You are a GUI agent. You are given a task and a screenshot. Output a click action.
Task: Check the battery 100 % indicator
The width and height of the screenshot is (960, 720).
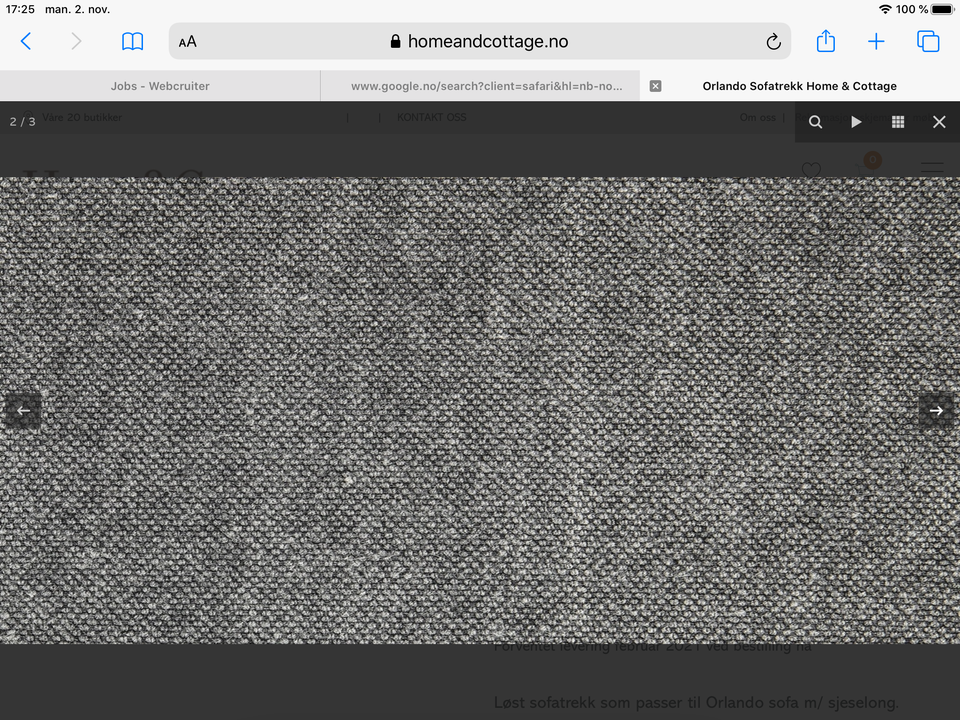(924, 9)
